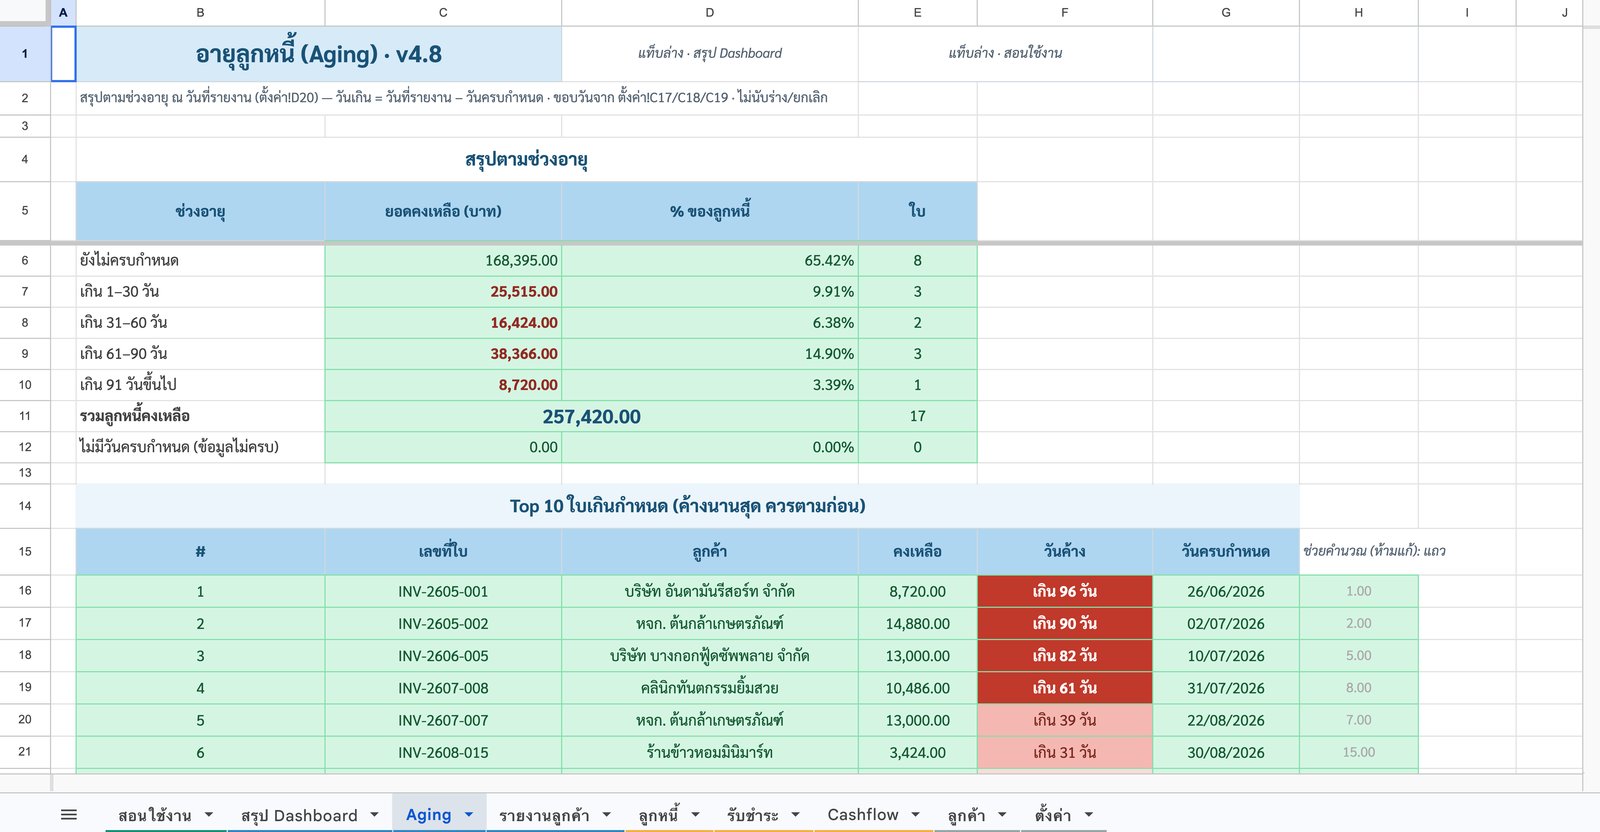Select row 11 header
The height and width of the screenshot is (832, 1600).
[x=25, y=416]
